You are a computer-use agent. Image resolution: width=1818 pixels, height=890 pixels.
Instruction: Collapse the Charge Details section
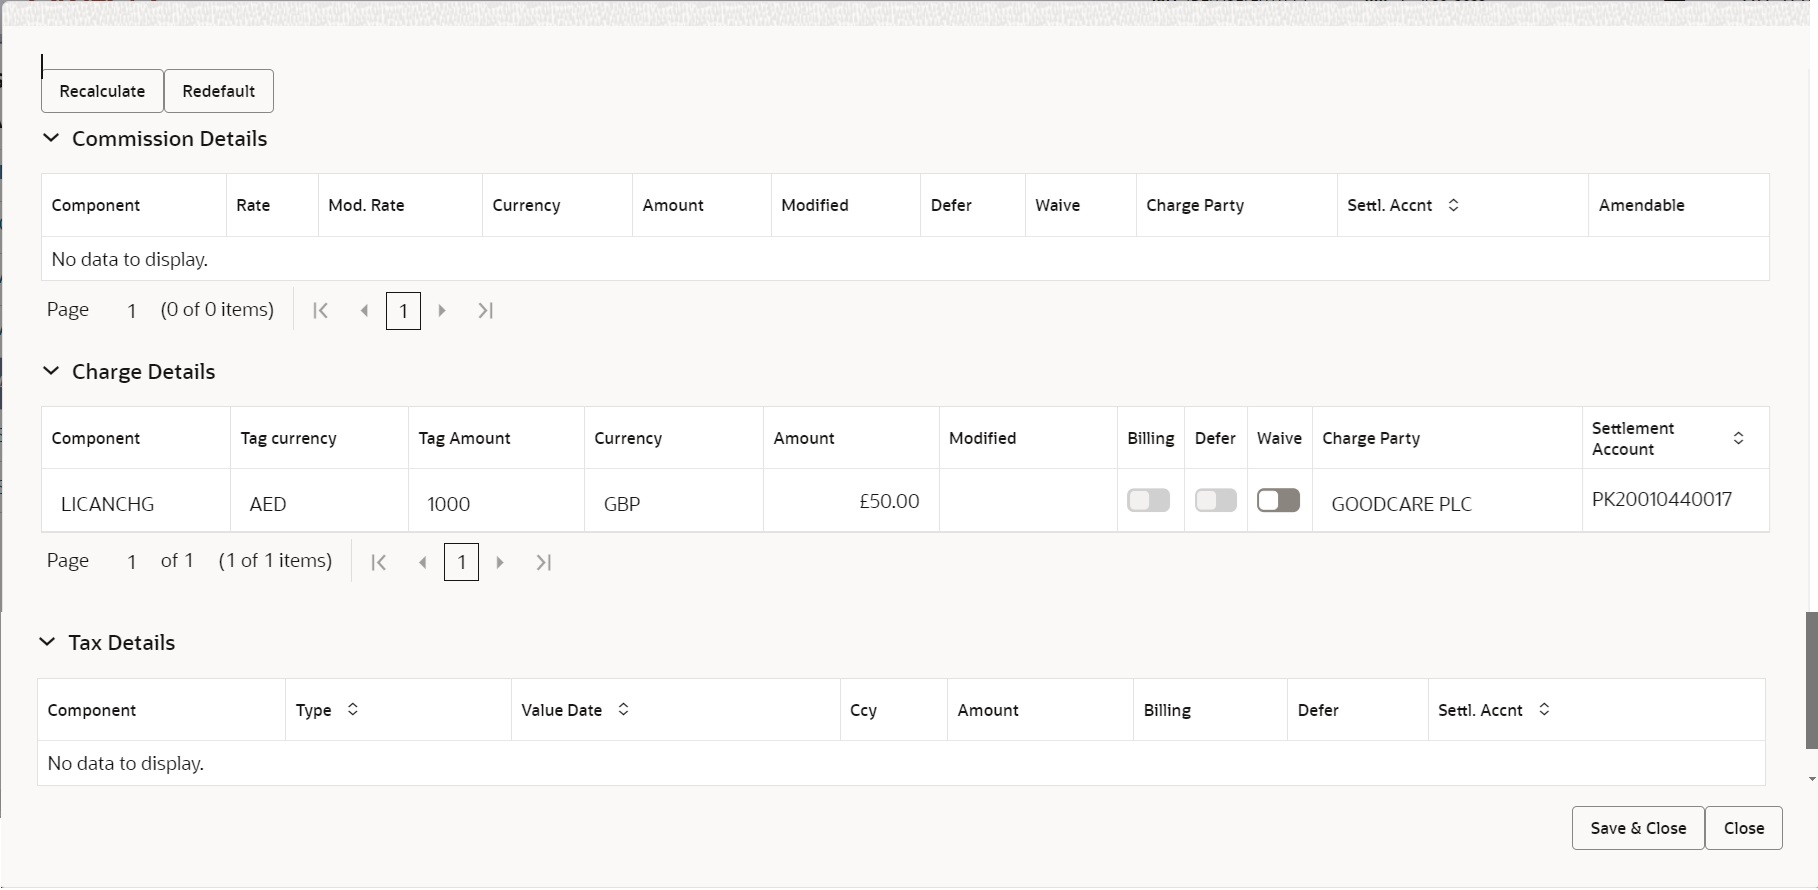click(51, 371)
